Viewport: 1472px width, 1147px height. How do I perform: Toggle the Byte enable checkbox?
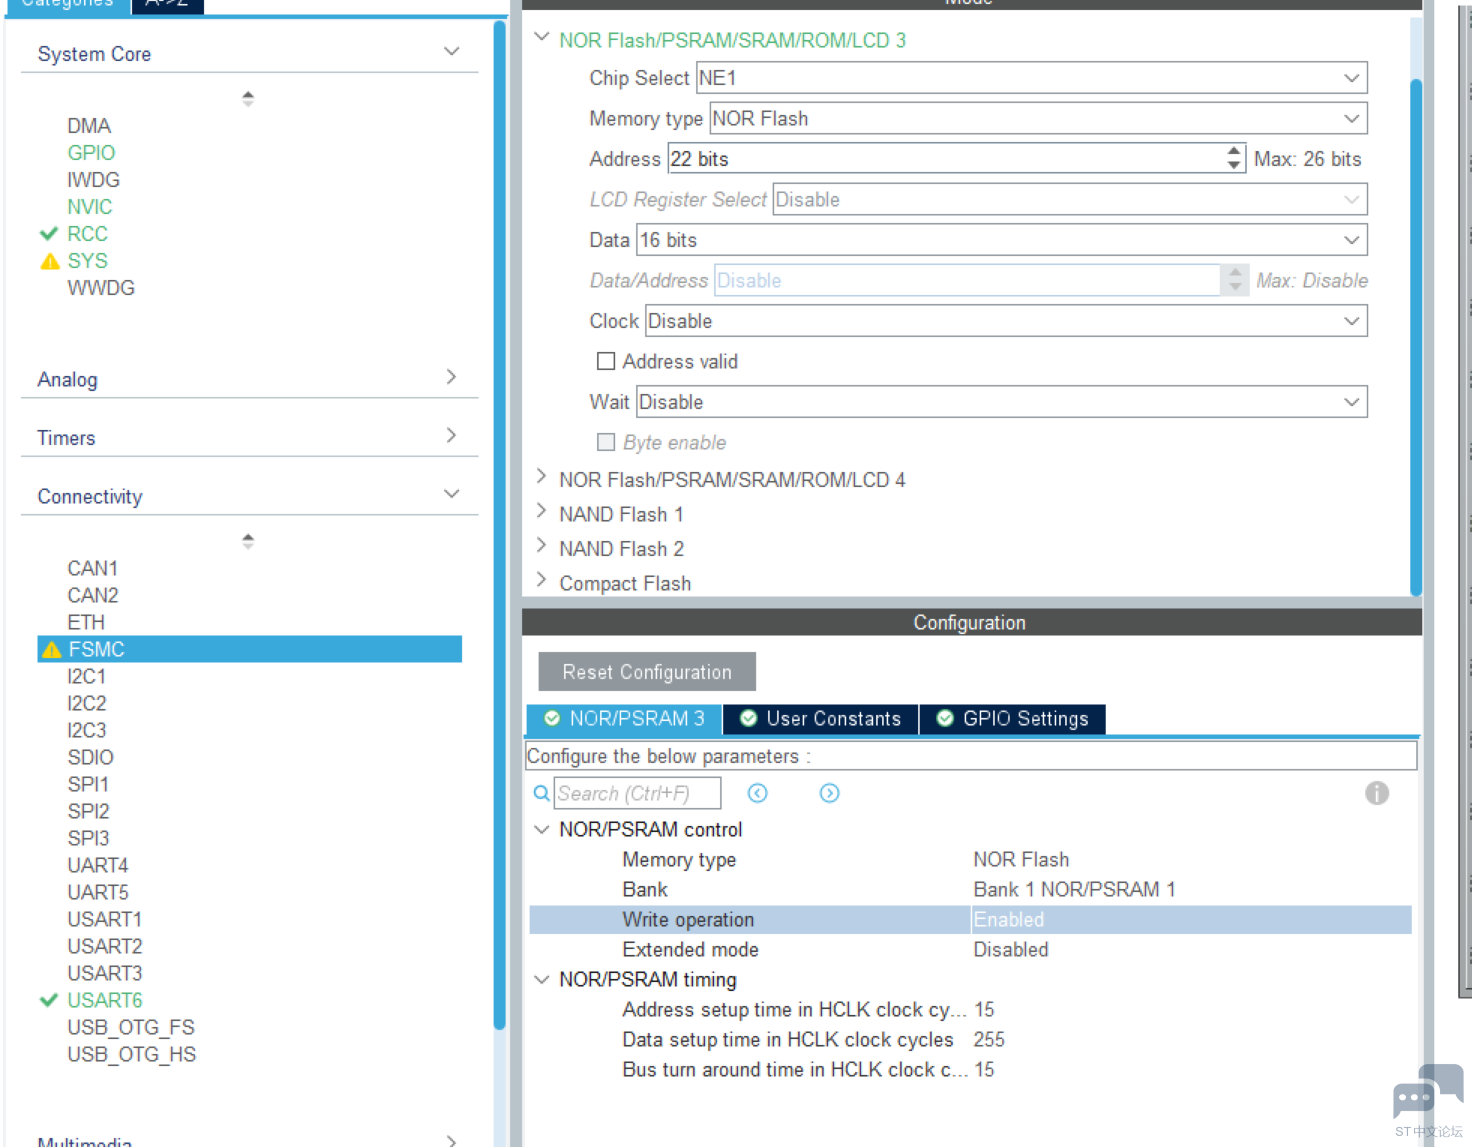606,442
